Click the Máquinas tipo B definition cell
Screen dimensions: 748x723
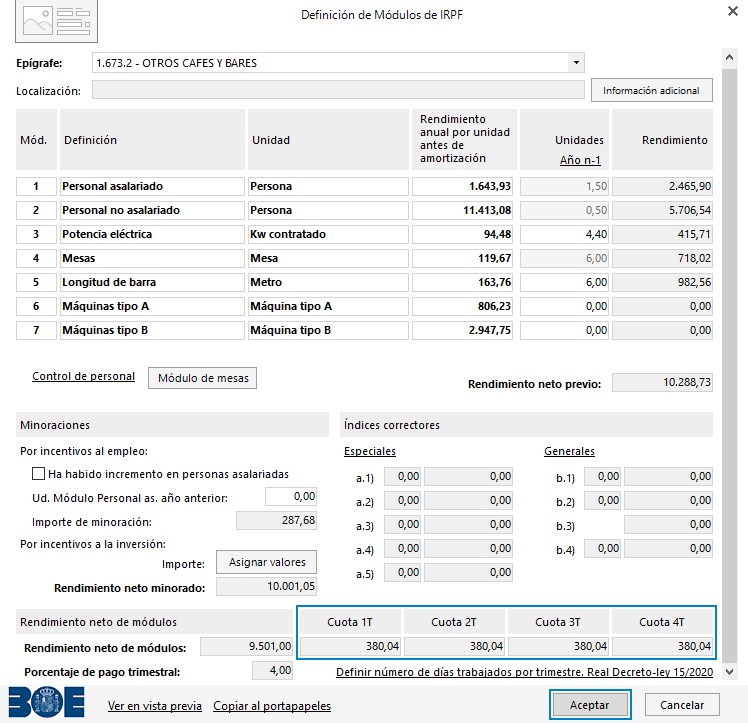pyautogui.click(x=152, y=330)
